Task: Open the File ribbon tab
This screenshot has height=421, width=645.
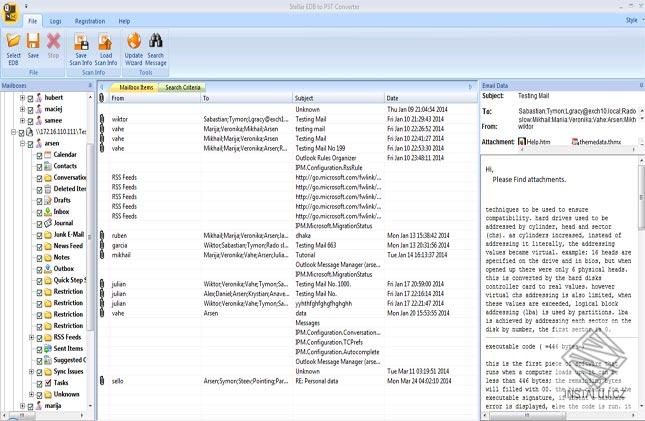Action: [32, 21]
